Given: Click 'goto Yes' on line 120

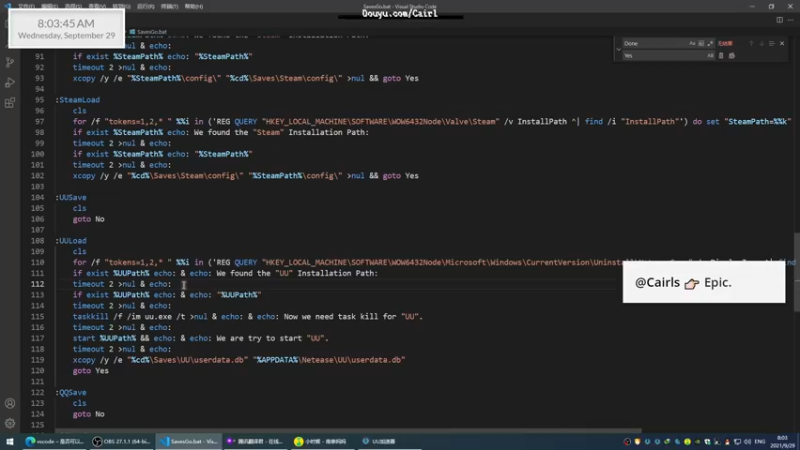Looking at the screenshot, I should pyautogui.click(x=90, y=371).
